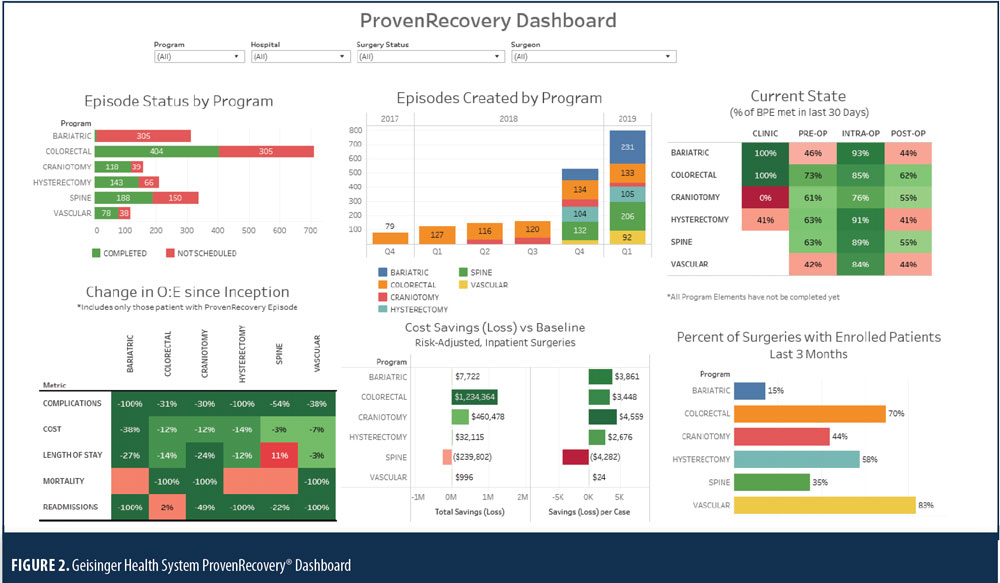The width and height of the screenshot is (1000, 583).
Task: Click Spine COMPLICATIONS cell showing -54%
Action: point(279,404)
